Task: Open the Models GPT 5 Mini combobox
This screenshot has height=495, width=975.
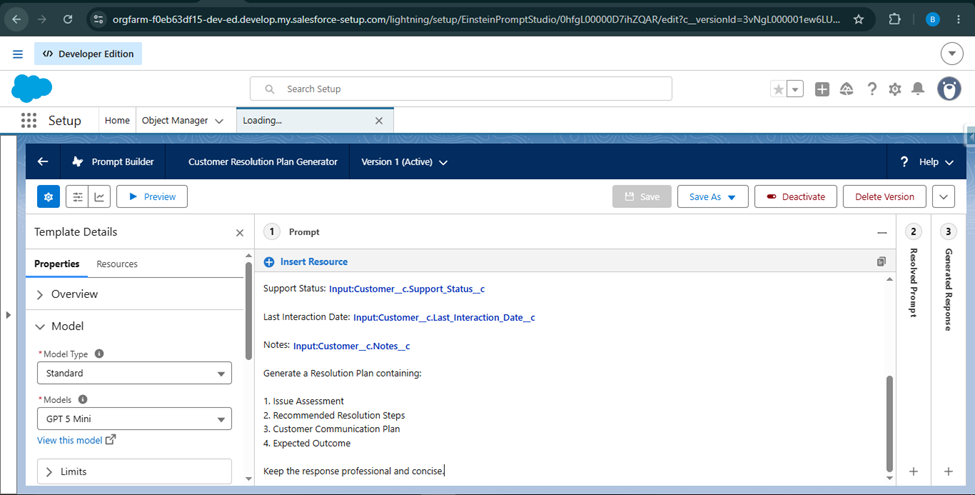Action: (x=134, y=419)
